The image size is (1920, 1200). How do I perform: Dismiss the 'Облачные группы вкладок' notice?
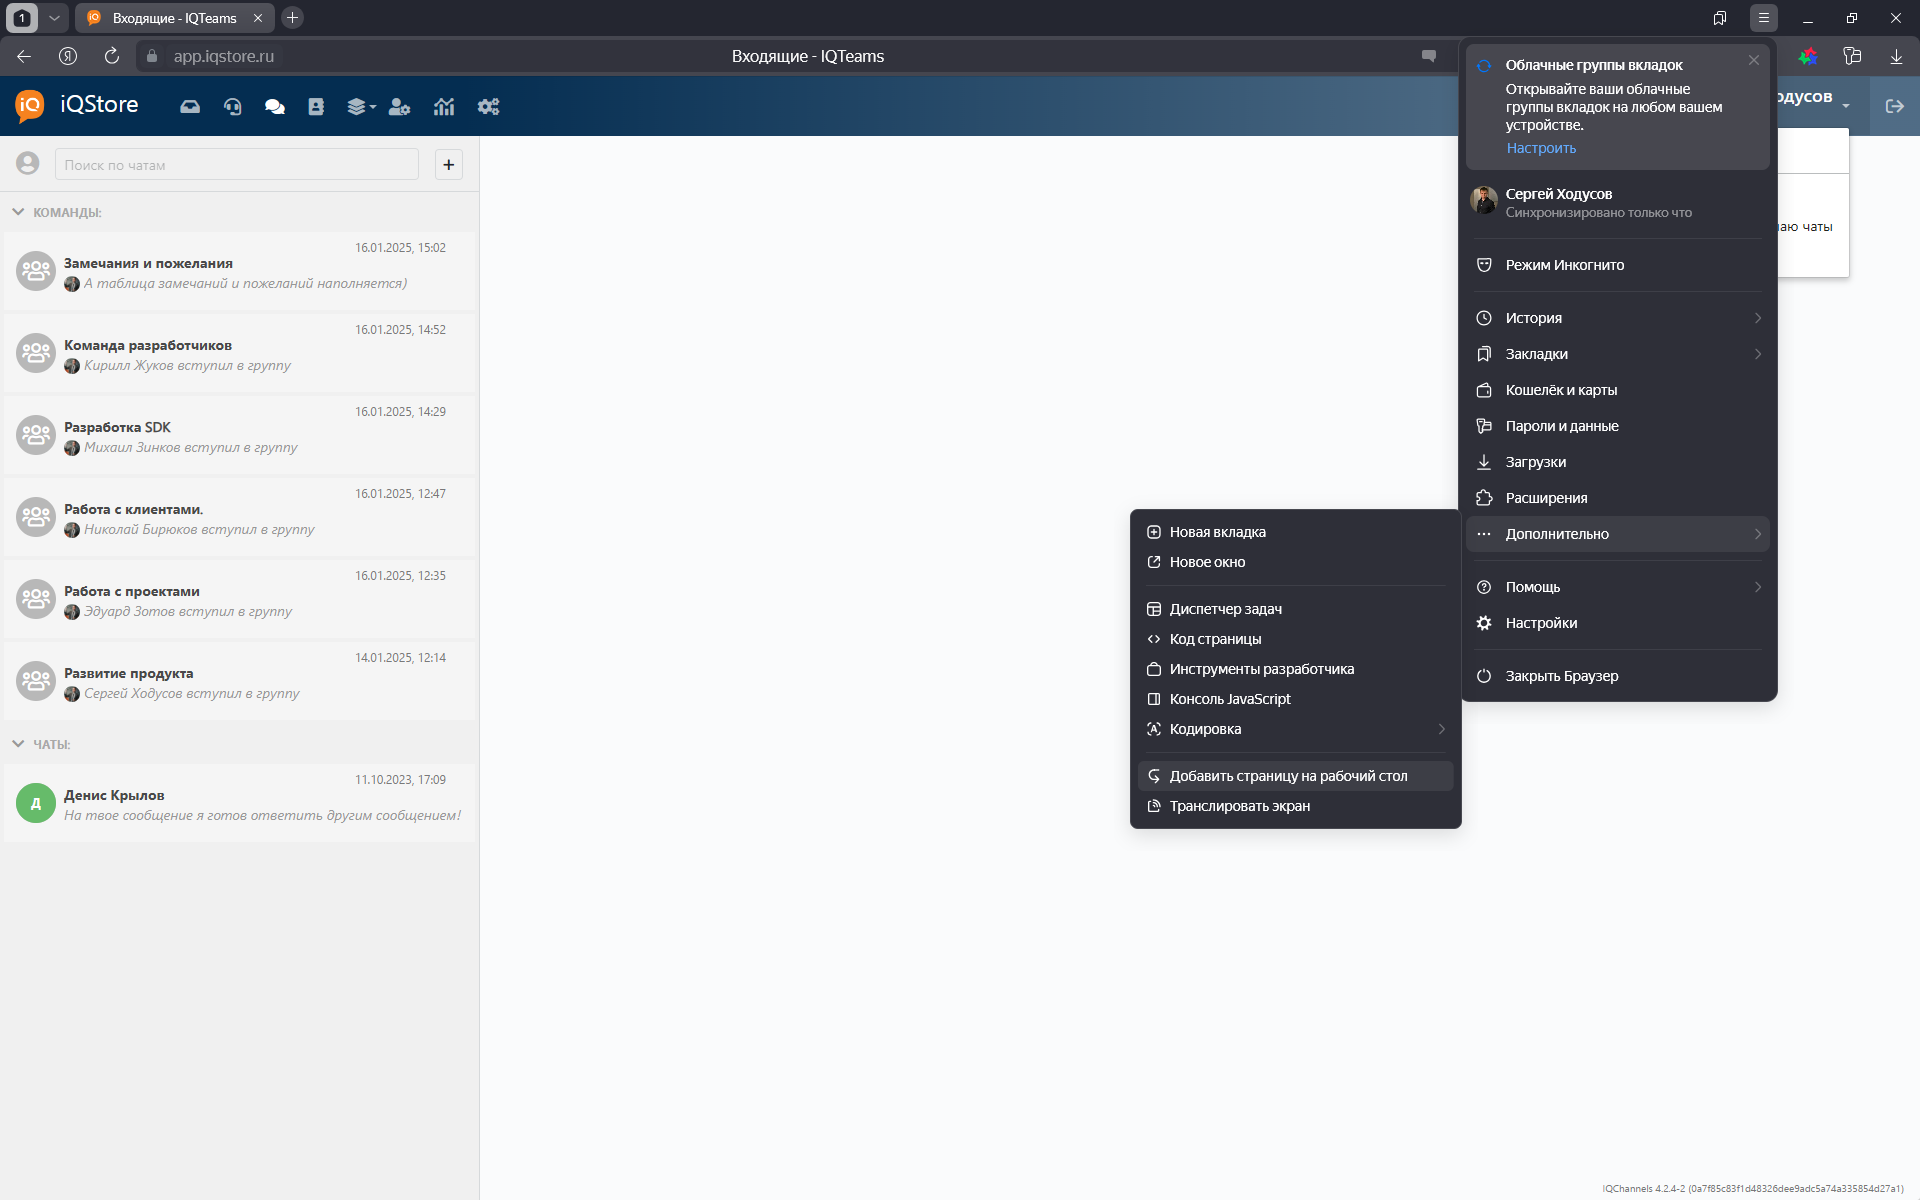[1754, 60]
